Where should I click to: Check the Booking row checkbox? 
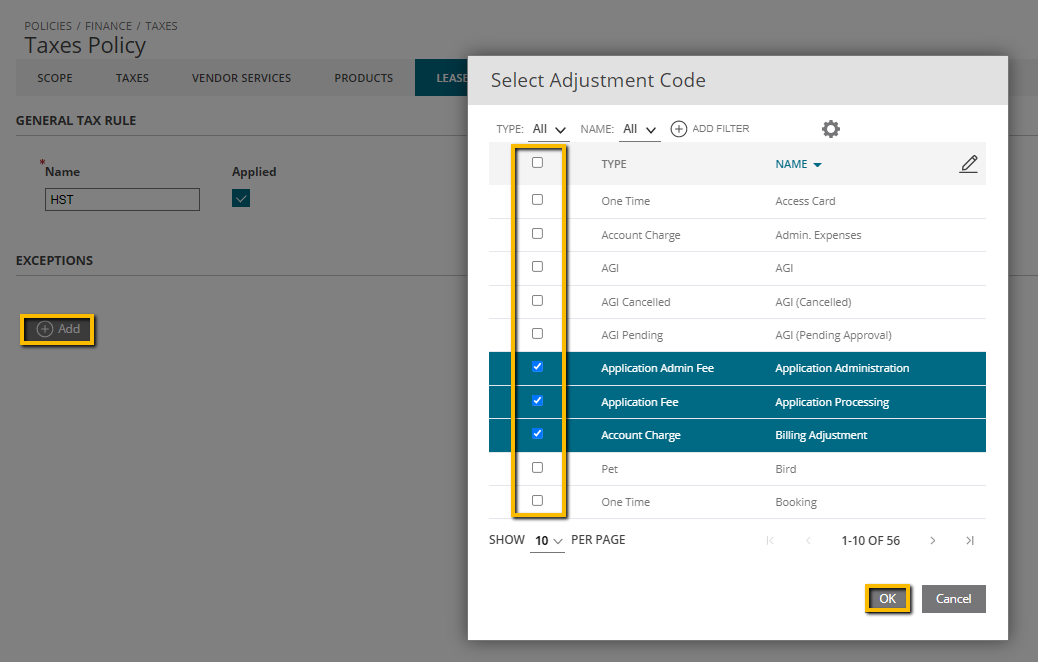538,500
